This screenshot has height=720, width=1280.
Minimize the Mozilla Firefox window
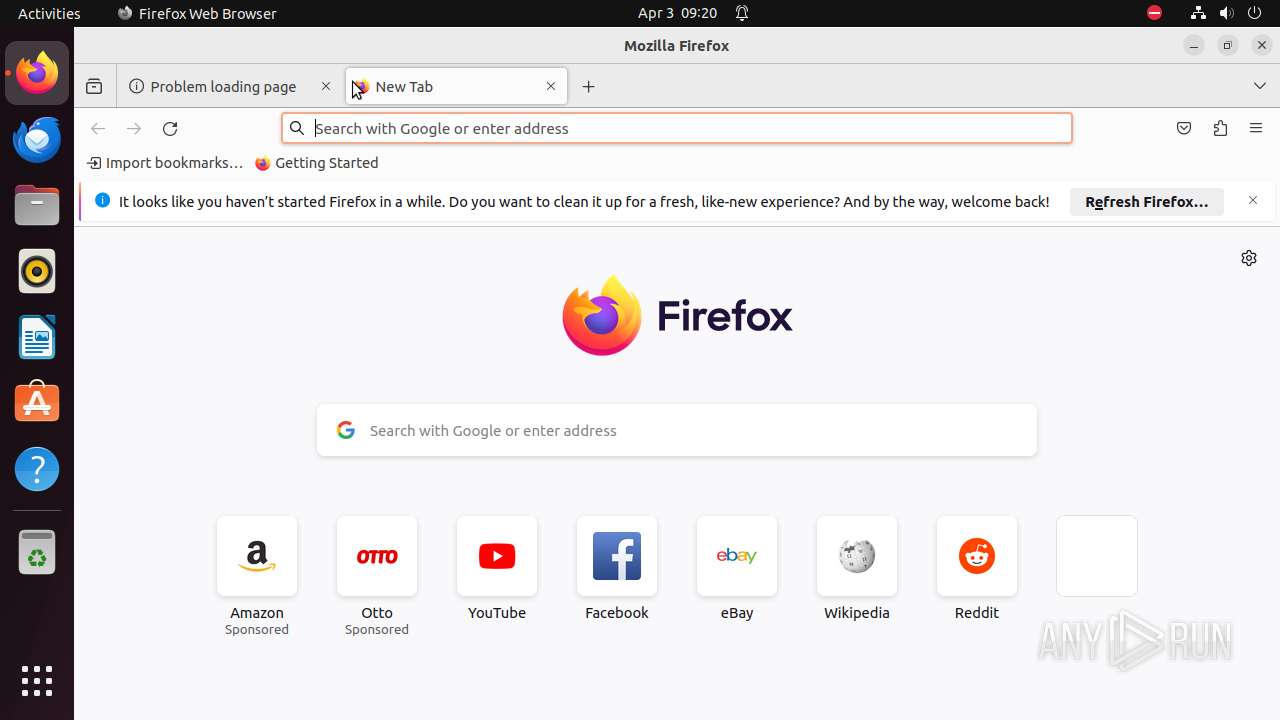point(1194,45)
